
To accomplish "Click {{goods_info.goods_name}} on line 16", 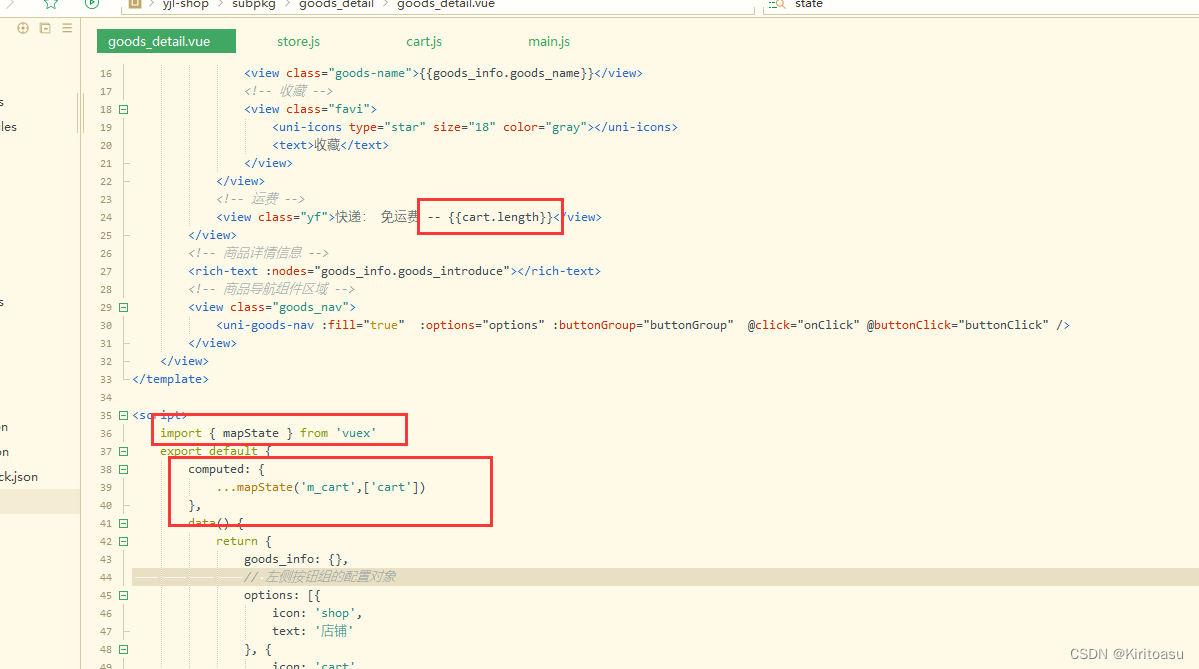I will 506,73.
